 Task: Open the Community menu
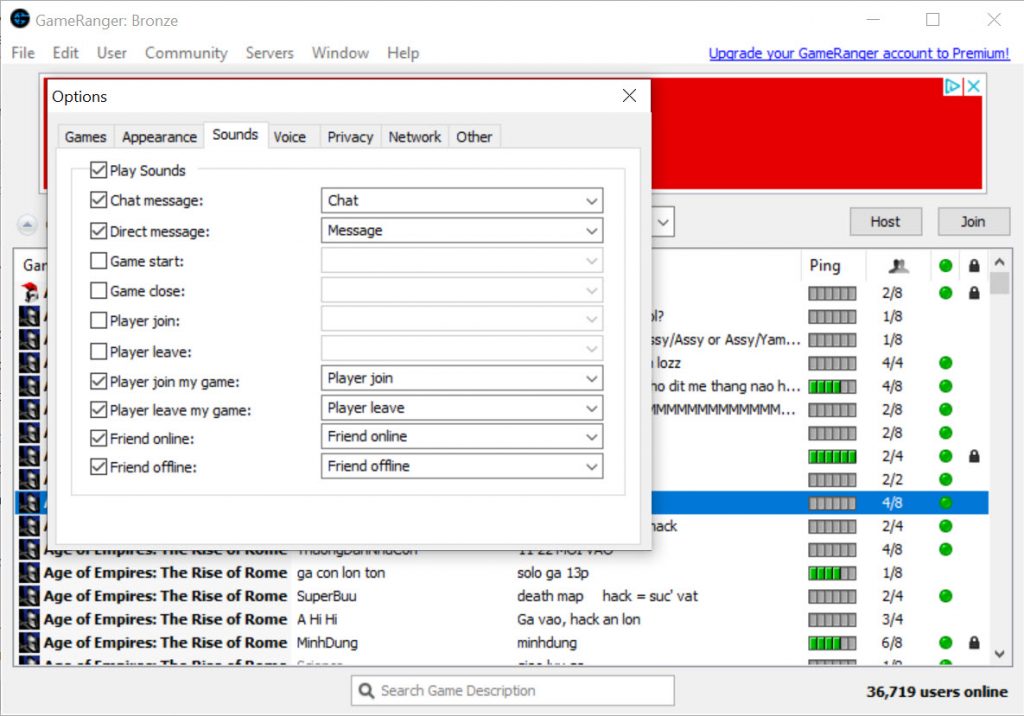pos(186,53)
